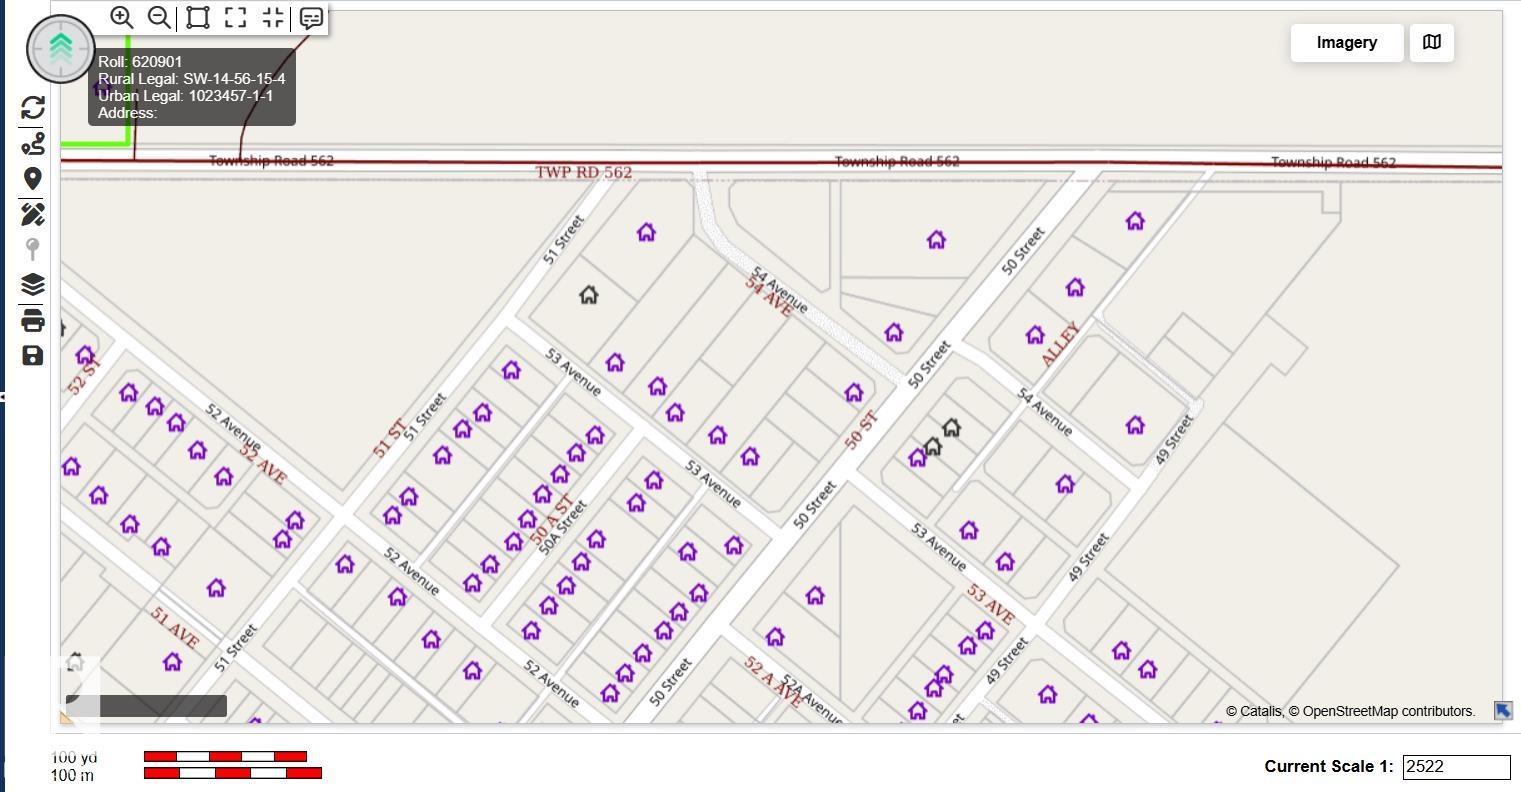
Task: Click the print map icon
Action: [x=33, y=320]
